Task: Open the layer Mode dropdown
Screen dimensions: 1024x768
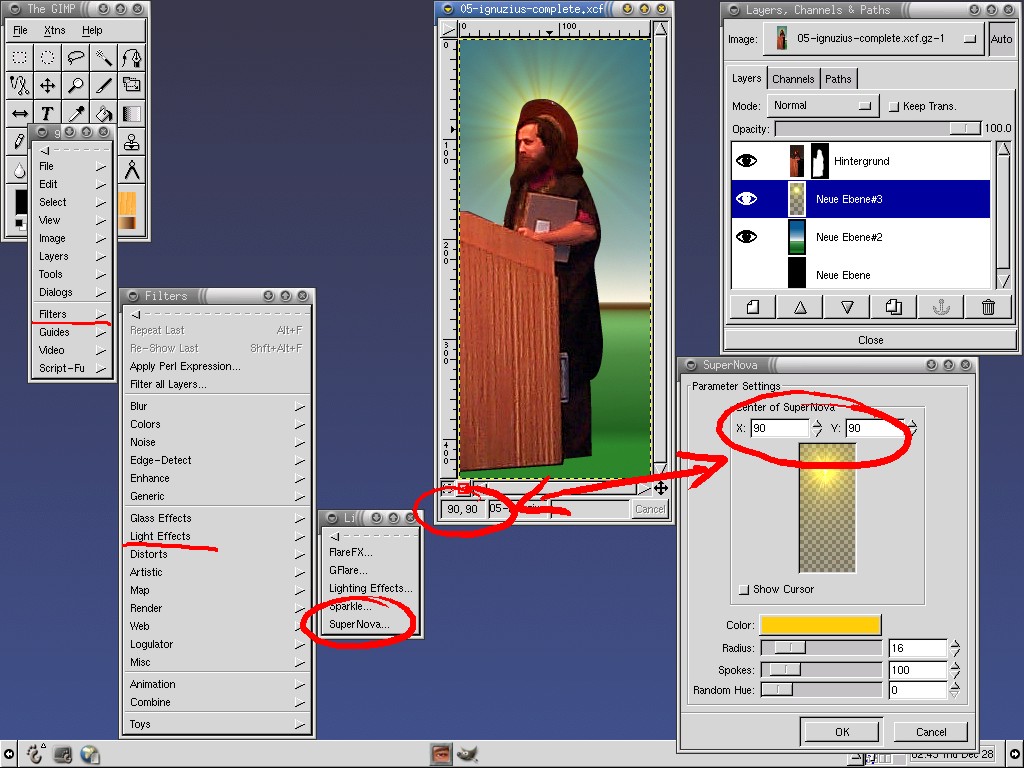Action: (821, 105)
